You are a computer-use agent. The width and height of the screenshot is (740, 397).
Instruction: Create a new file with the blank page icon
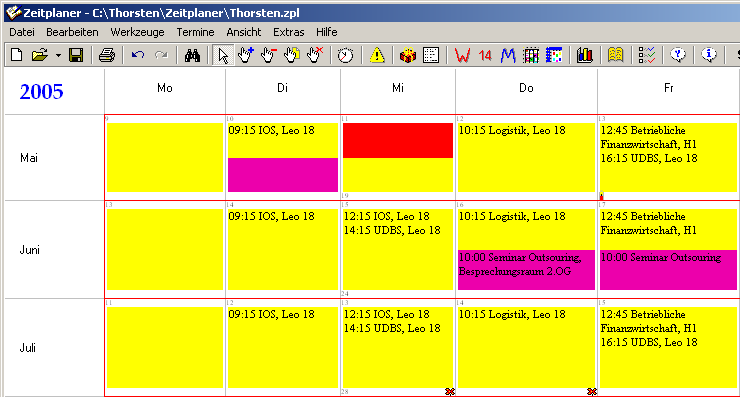[17, 55]
